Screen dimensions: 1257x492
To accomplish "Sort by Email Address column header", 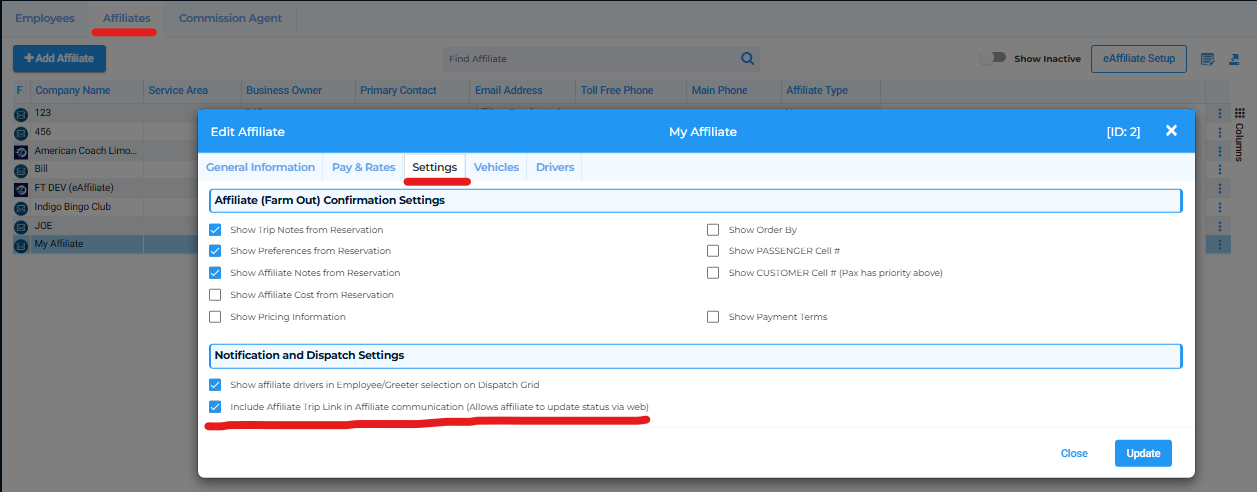I will (508, 90).
